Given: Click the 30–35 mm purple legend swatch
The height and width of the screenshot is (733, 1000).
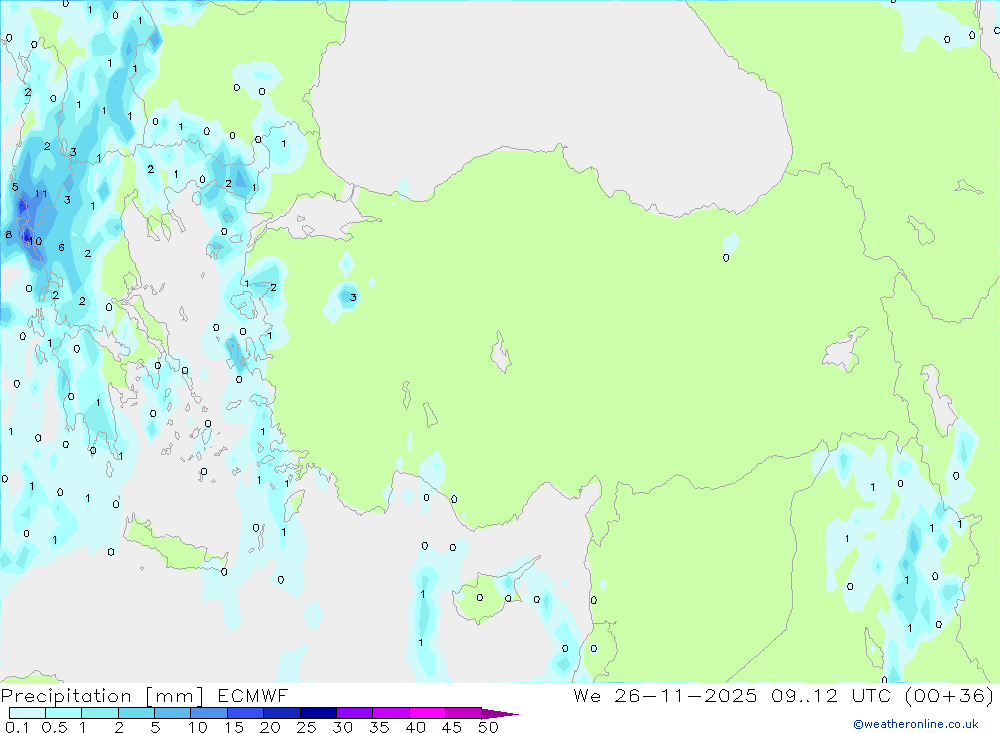Looking at the screenshot, I should click(355, 713).
